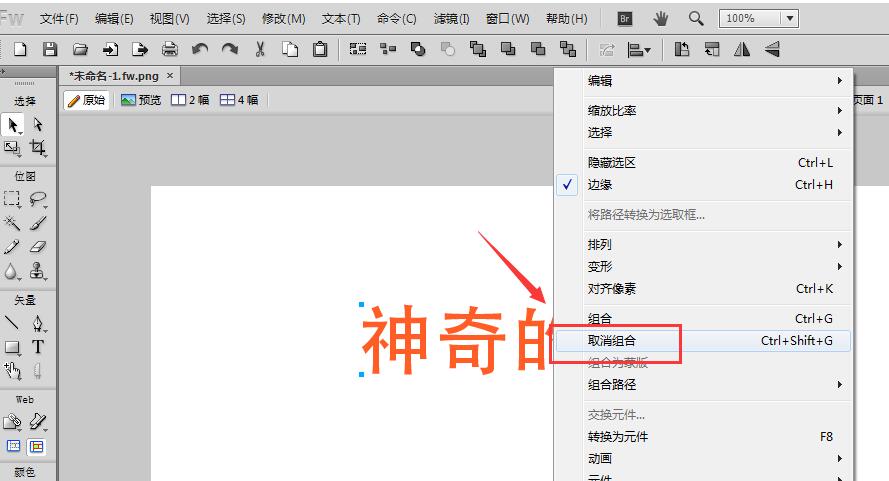
Task: Click the Show slices and hotspots button
Action: tap(37, 446)
